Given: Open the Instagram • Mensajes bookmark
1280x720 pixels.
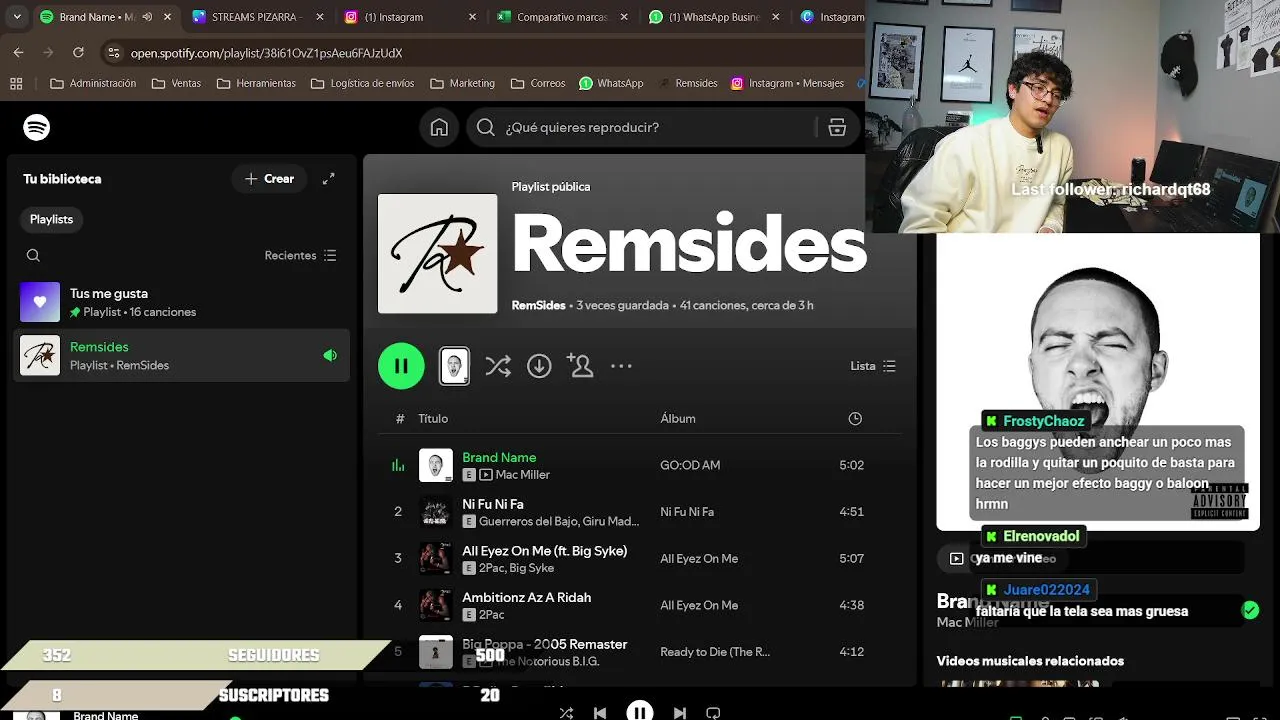Looking at the screenshot, I should coord(787,83).
